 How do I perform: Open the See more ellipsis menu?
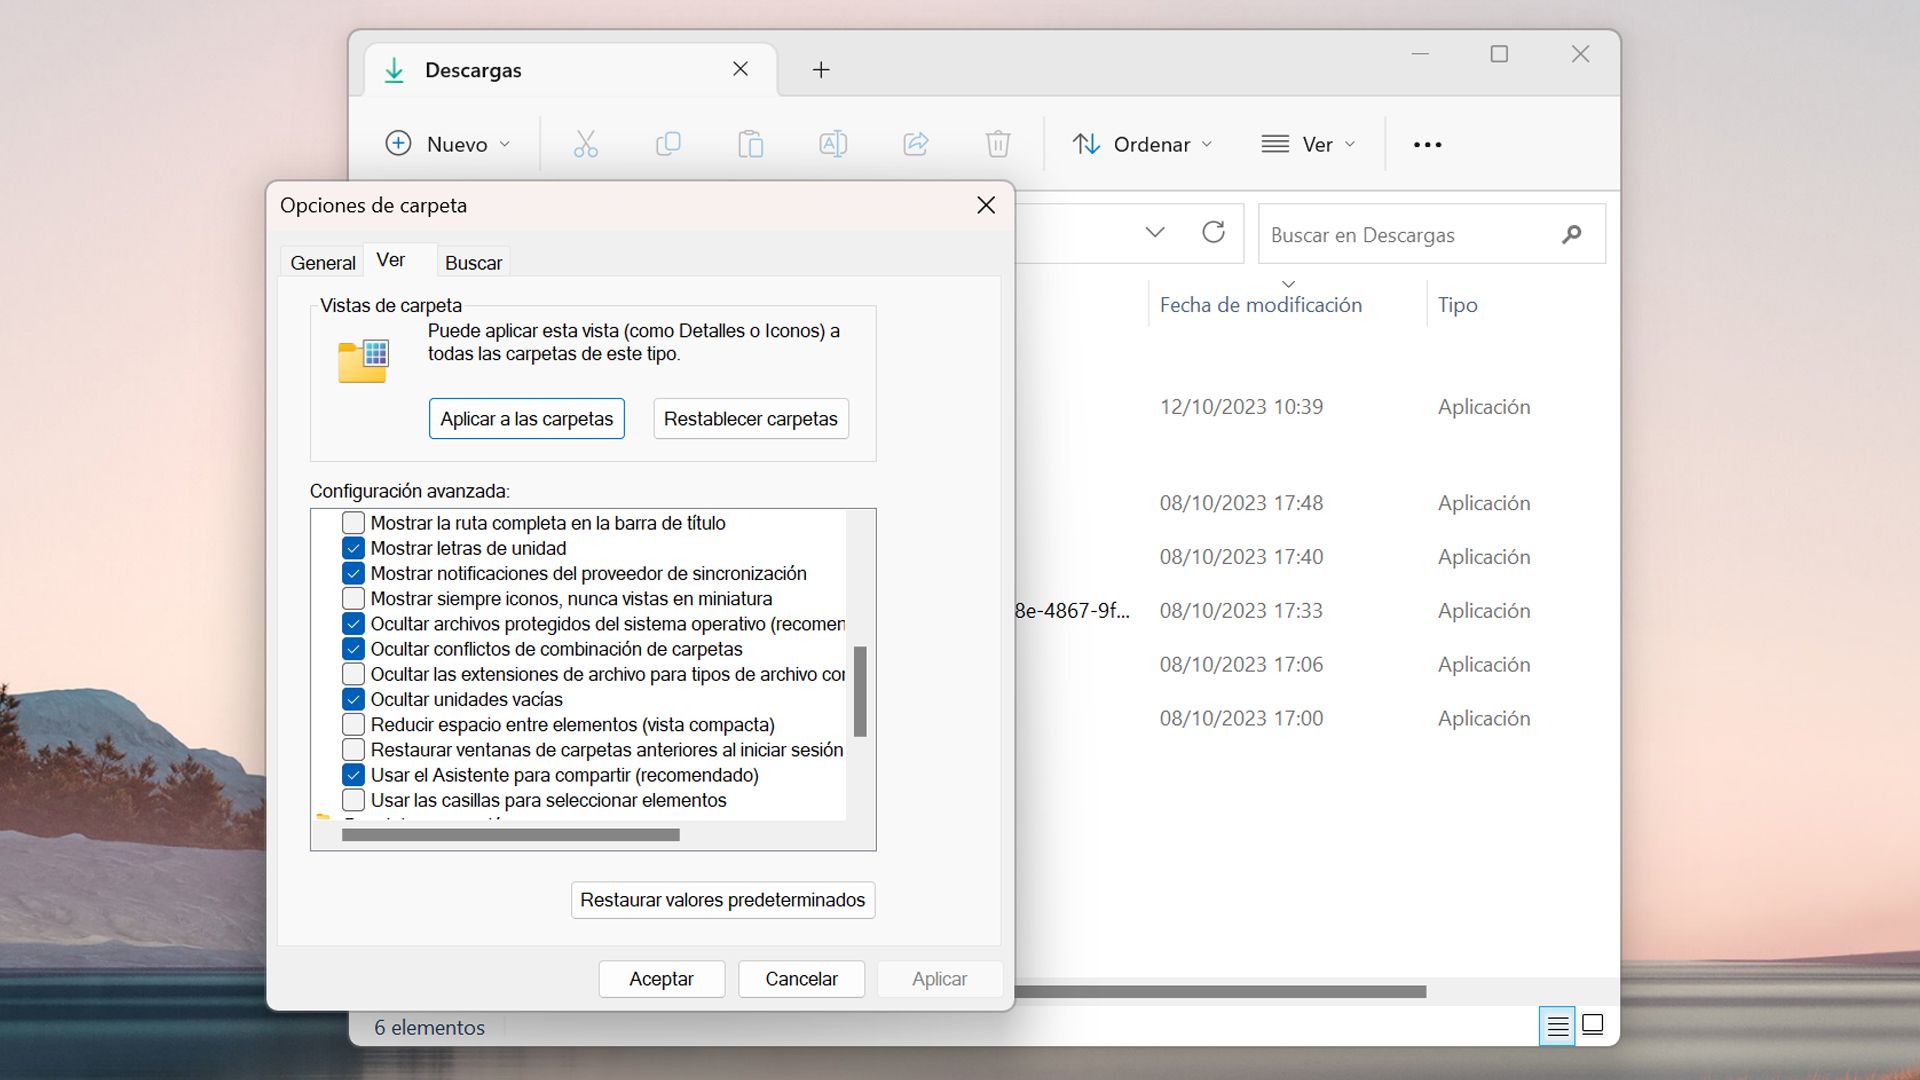tap(1427, 143)
